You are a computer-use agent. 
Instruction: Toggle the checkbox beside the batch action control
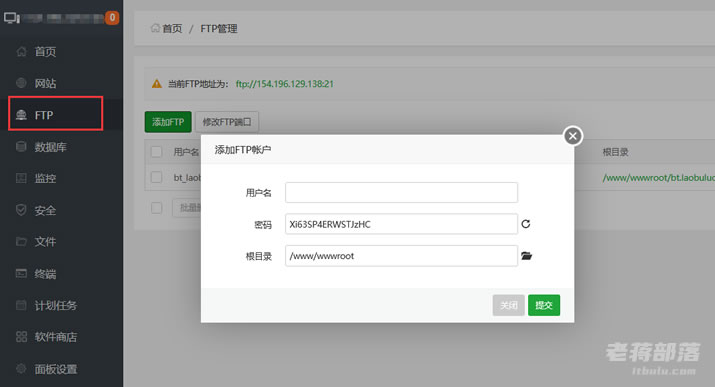(156, 208)
